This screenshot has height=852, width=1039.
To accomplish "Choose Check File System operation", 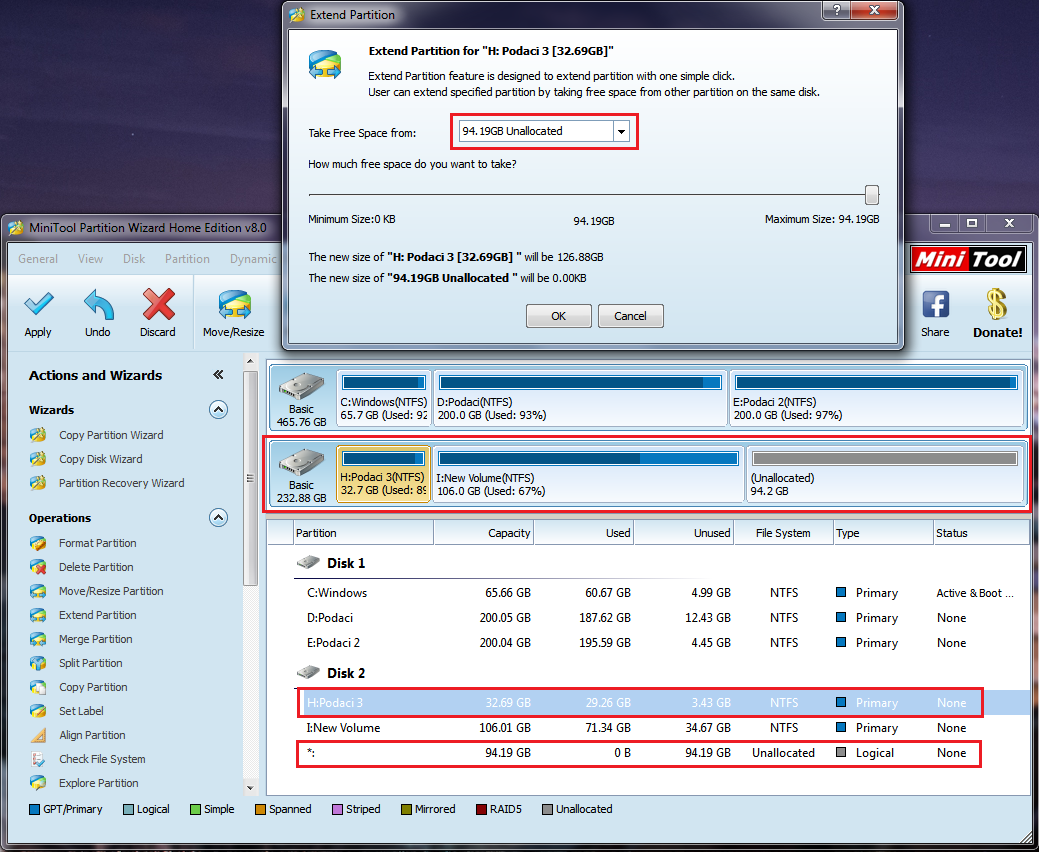I will point(102,759).
